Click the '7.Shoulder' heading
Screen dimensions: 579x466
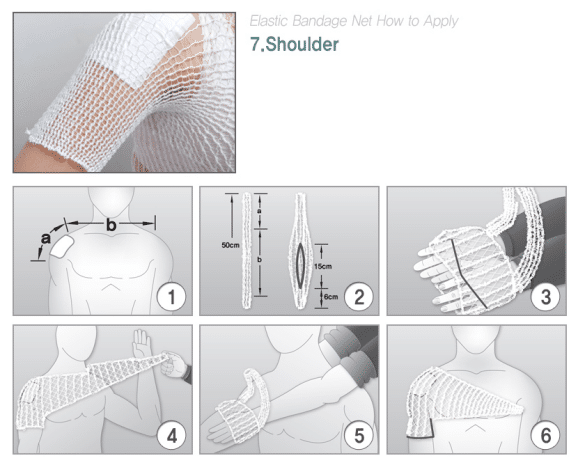294,44
